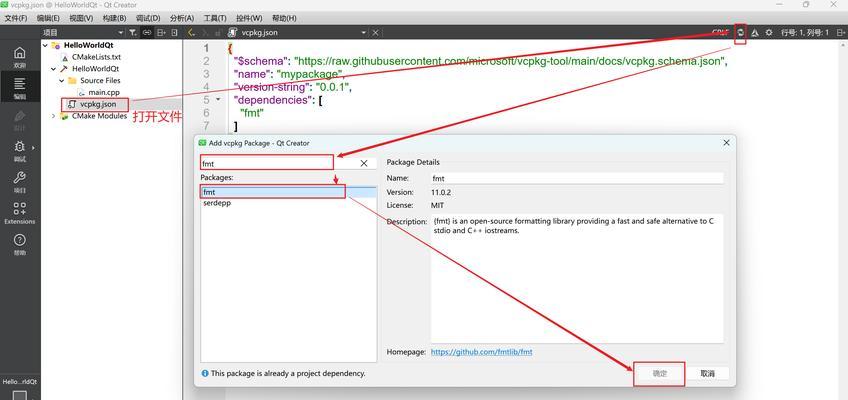Select fmt in the Packages list
The height and width of the screenshot is (400, 848).
(x=289, y=192)
